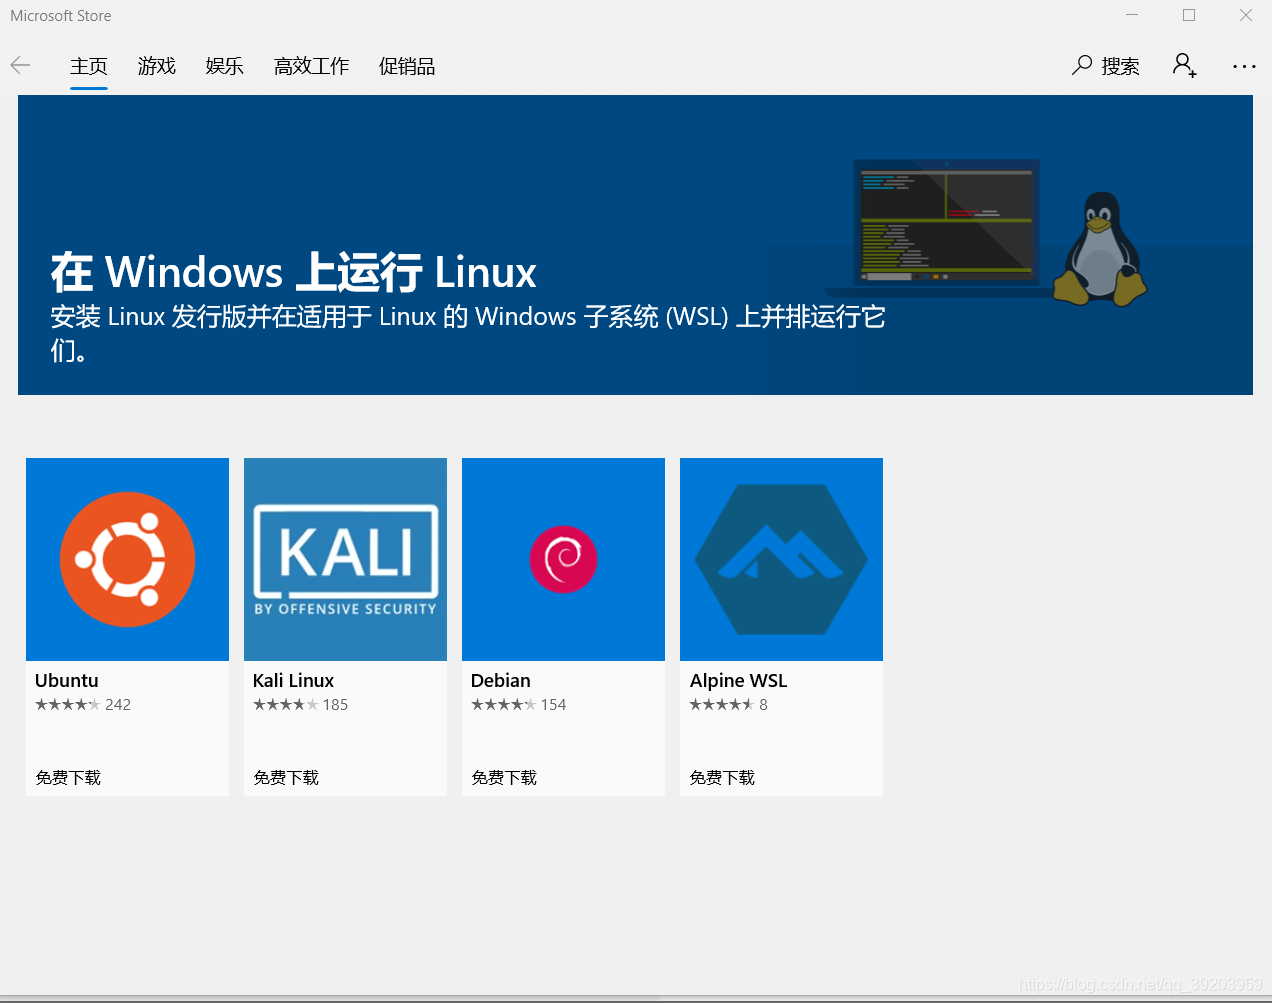Click the Debian app title
The height and width of the screenshot is (1003, 1272).
(x=501, y=681)
